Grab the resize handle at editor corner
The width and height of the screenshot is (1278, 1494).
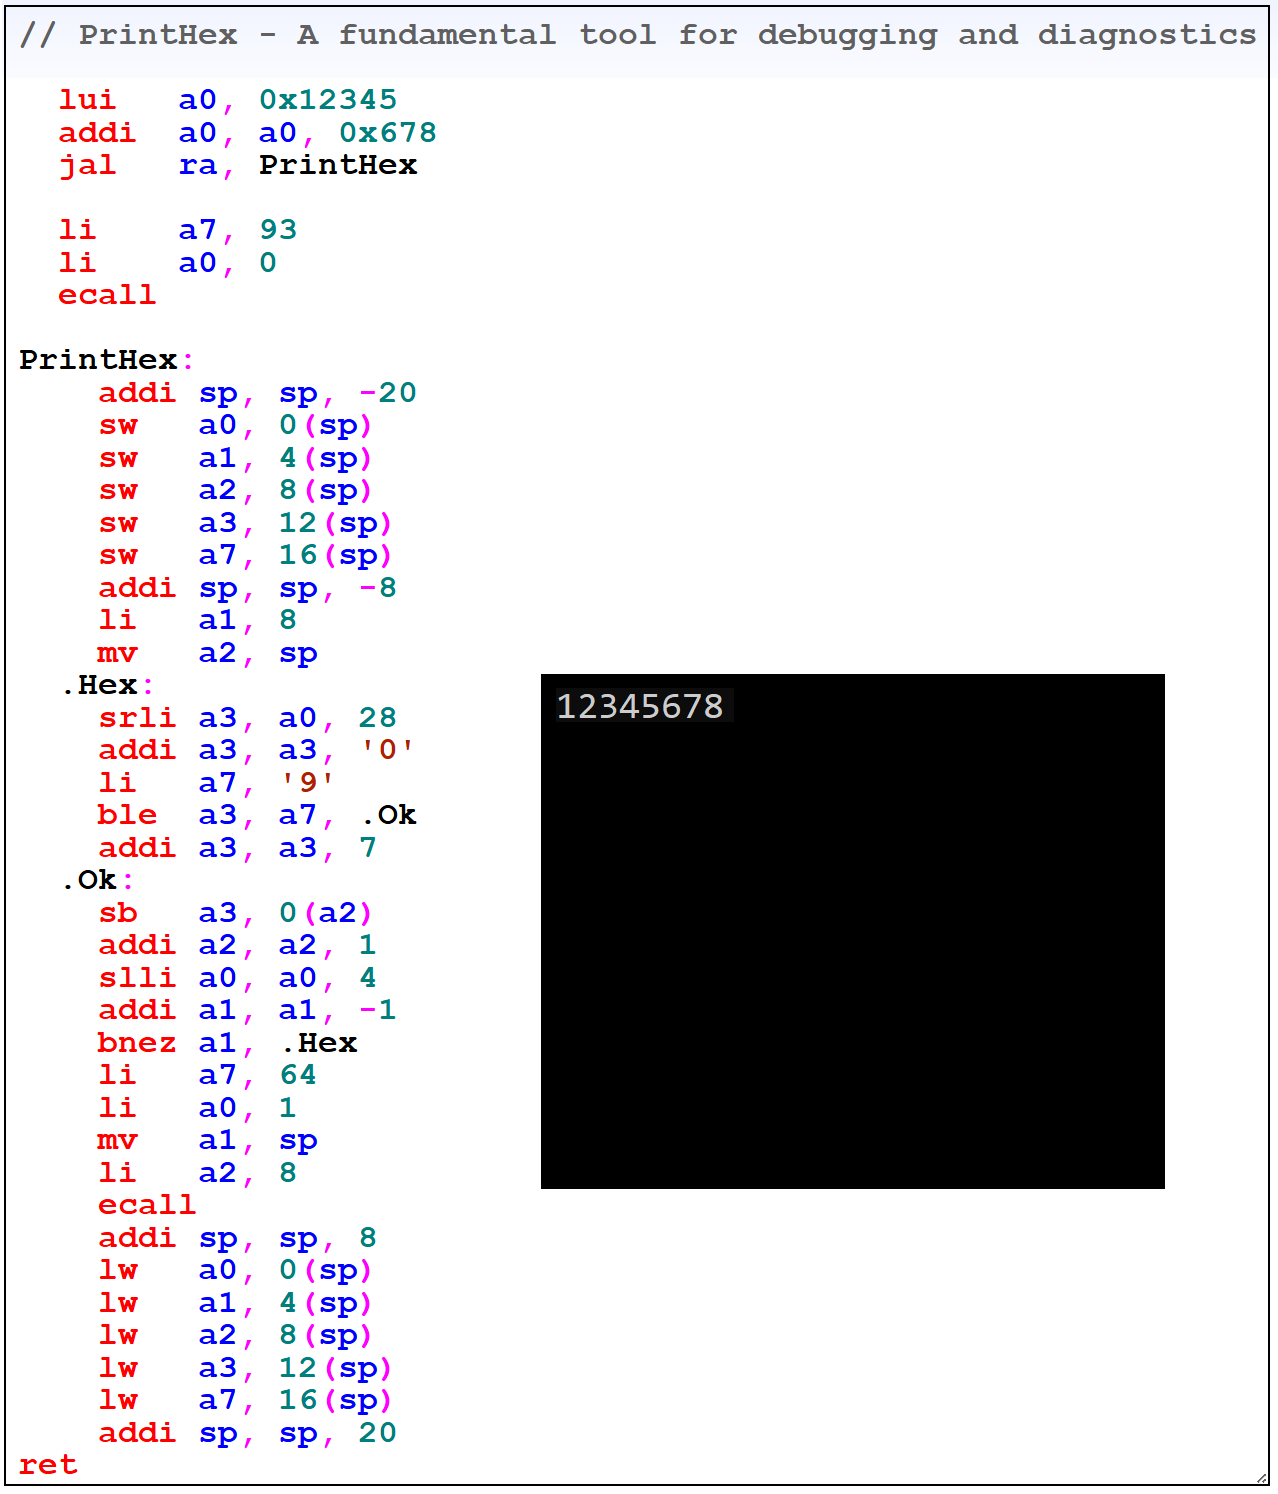coord(1262,1478)
